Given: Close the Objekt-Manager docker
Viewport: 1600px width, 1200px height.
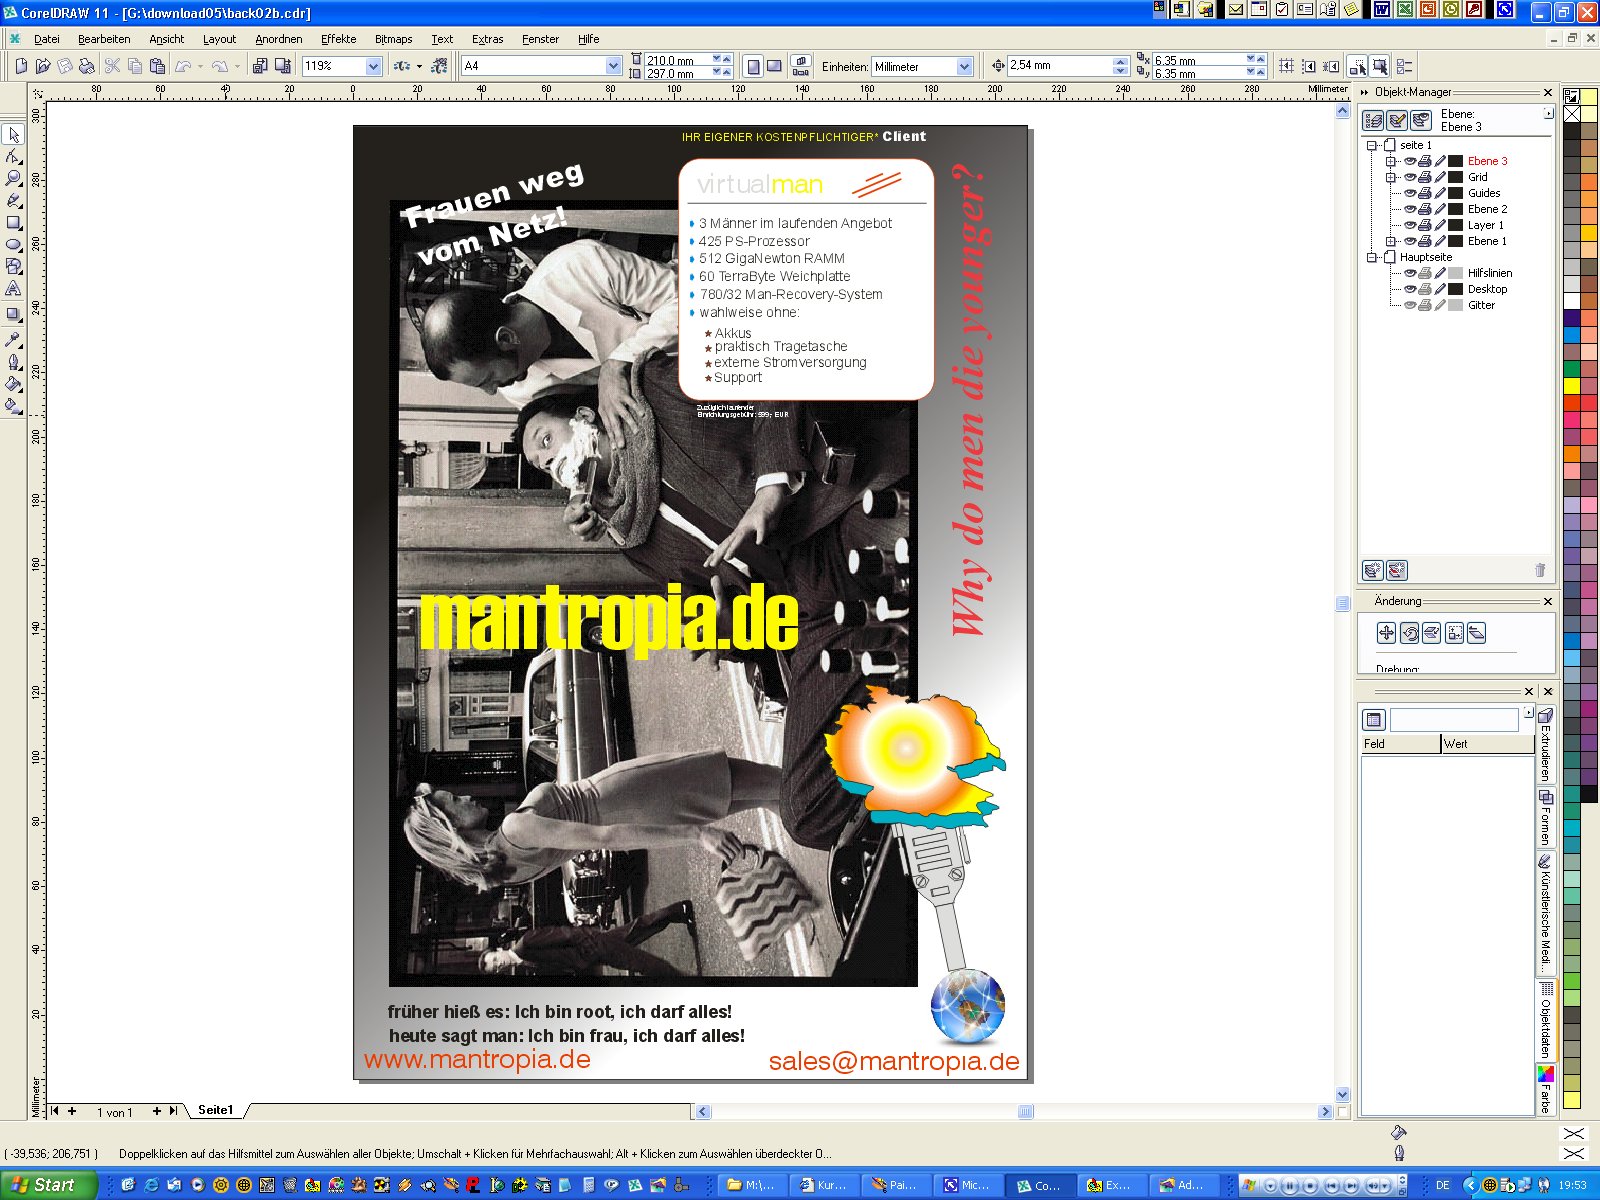Looking at the screenshot, I should pyautogui.click(x=1548, y=92).
